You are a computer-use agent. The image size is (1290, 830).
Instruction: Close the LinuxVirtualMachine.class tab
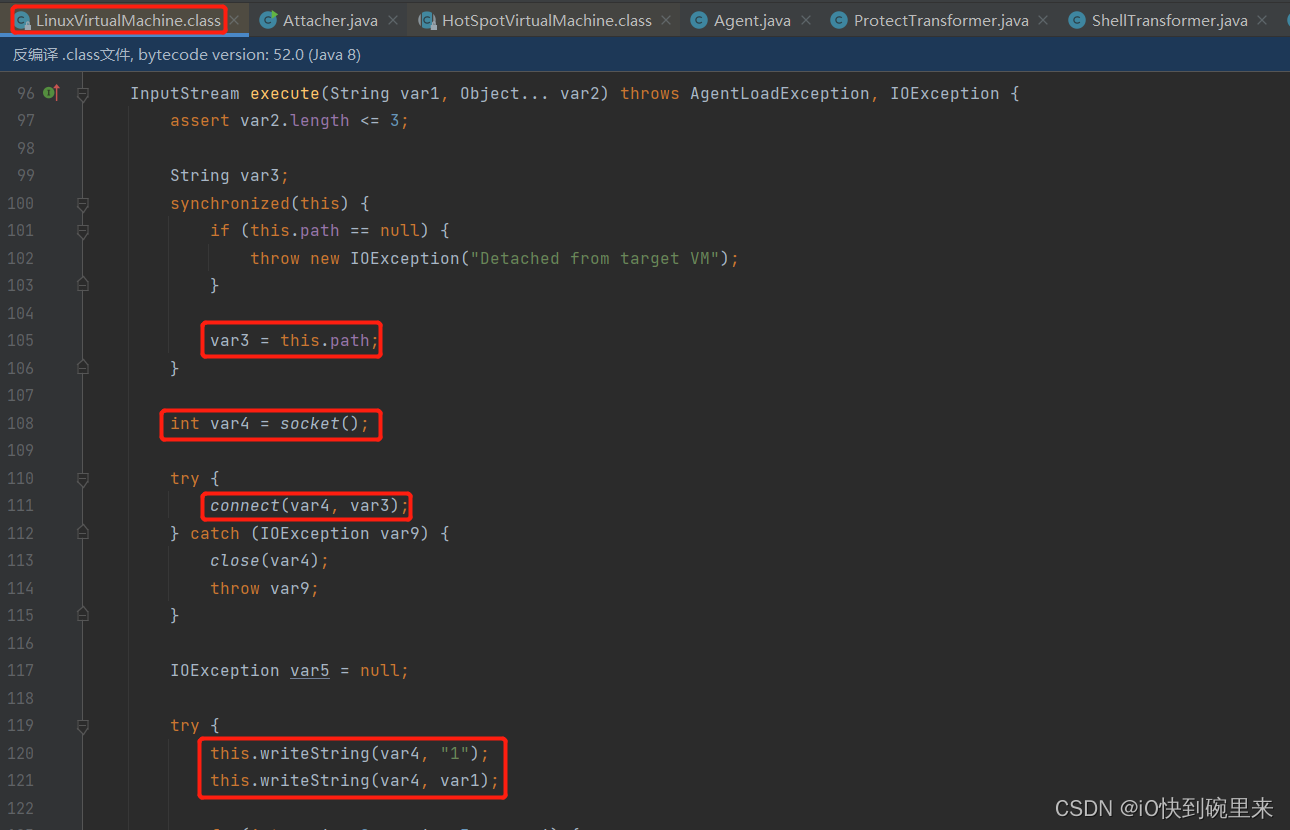[x=233, y=20]
